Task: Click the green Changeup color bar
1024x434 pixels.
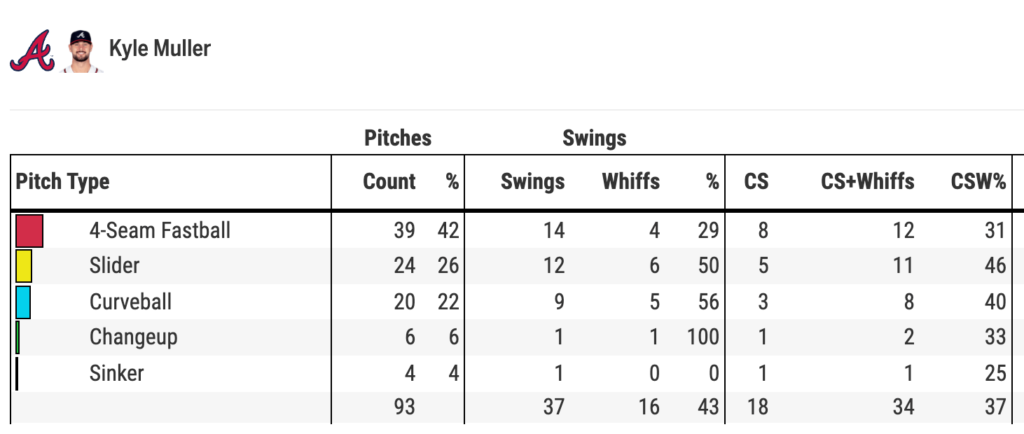Action: coord(18,337)
